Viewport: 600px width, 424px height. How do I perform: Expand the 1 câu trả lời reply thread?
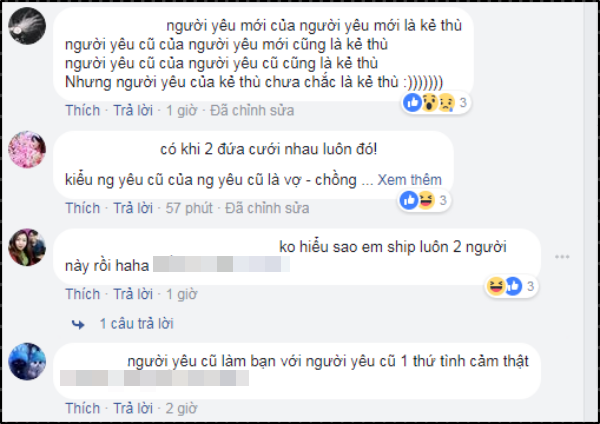point(137,324)
